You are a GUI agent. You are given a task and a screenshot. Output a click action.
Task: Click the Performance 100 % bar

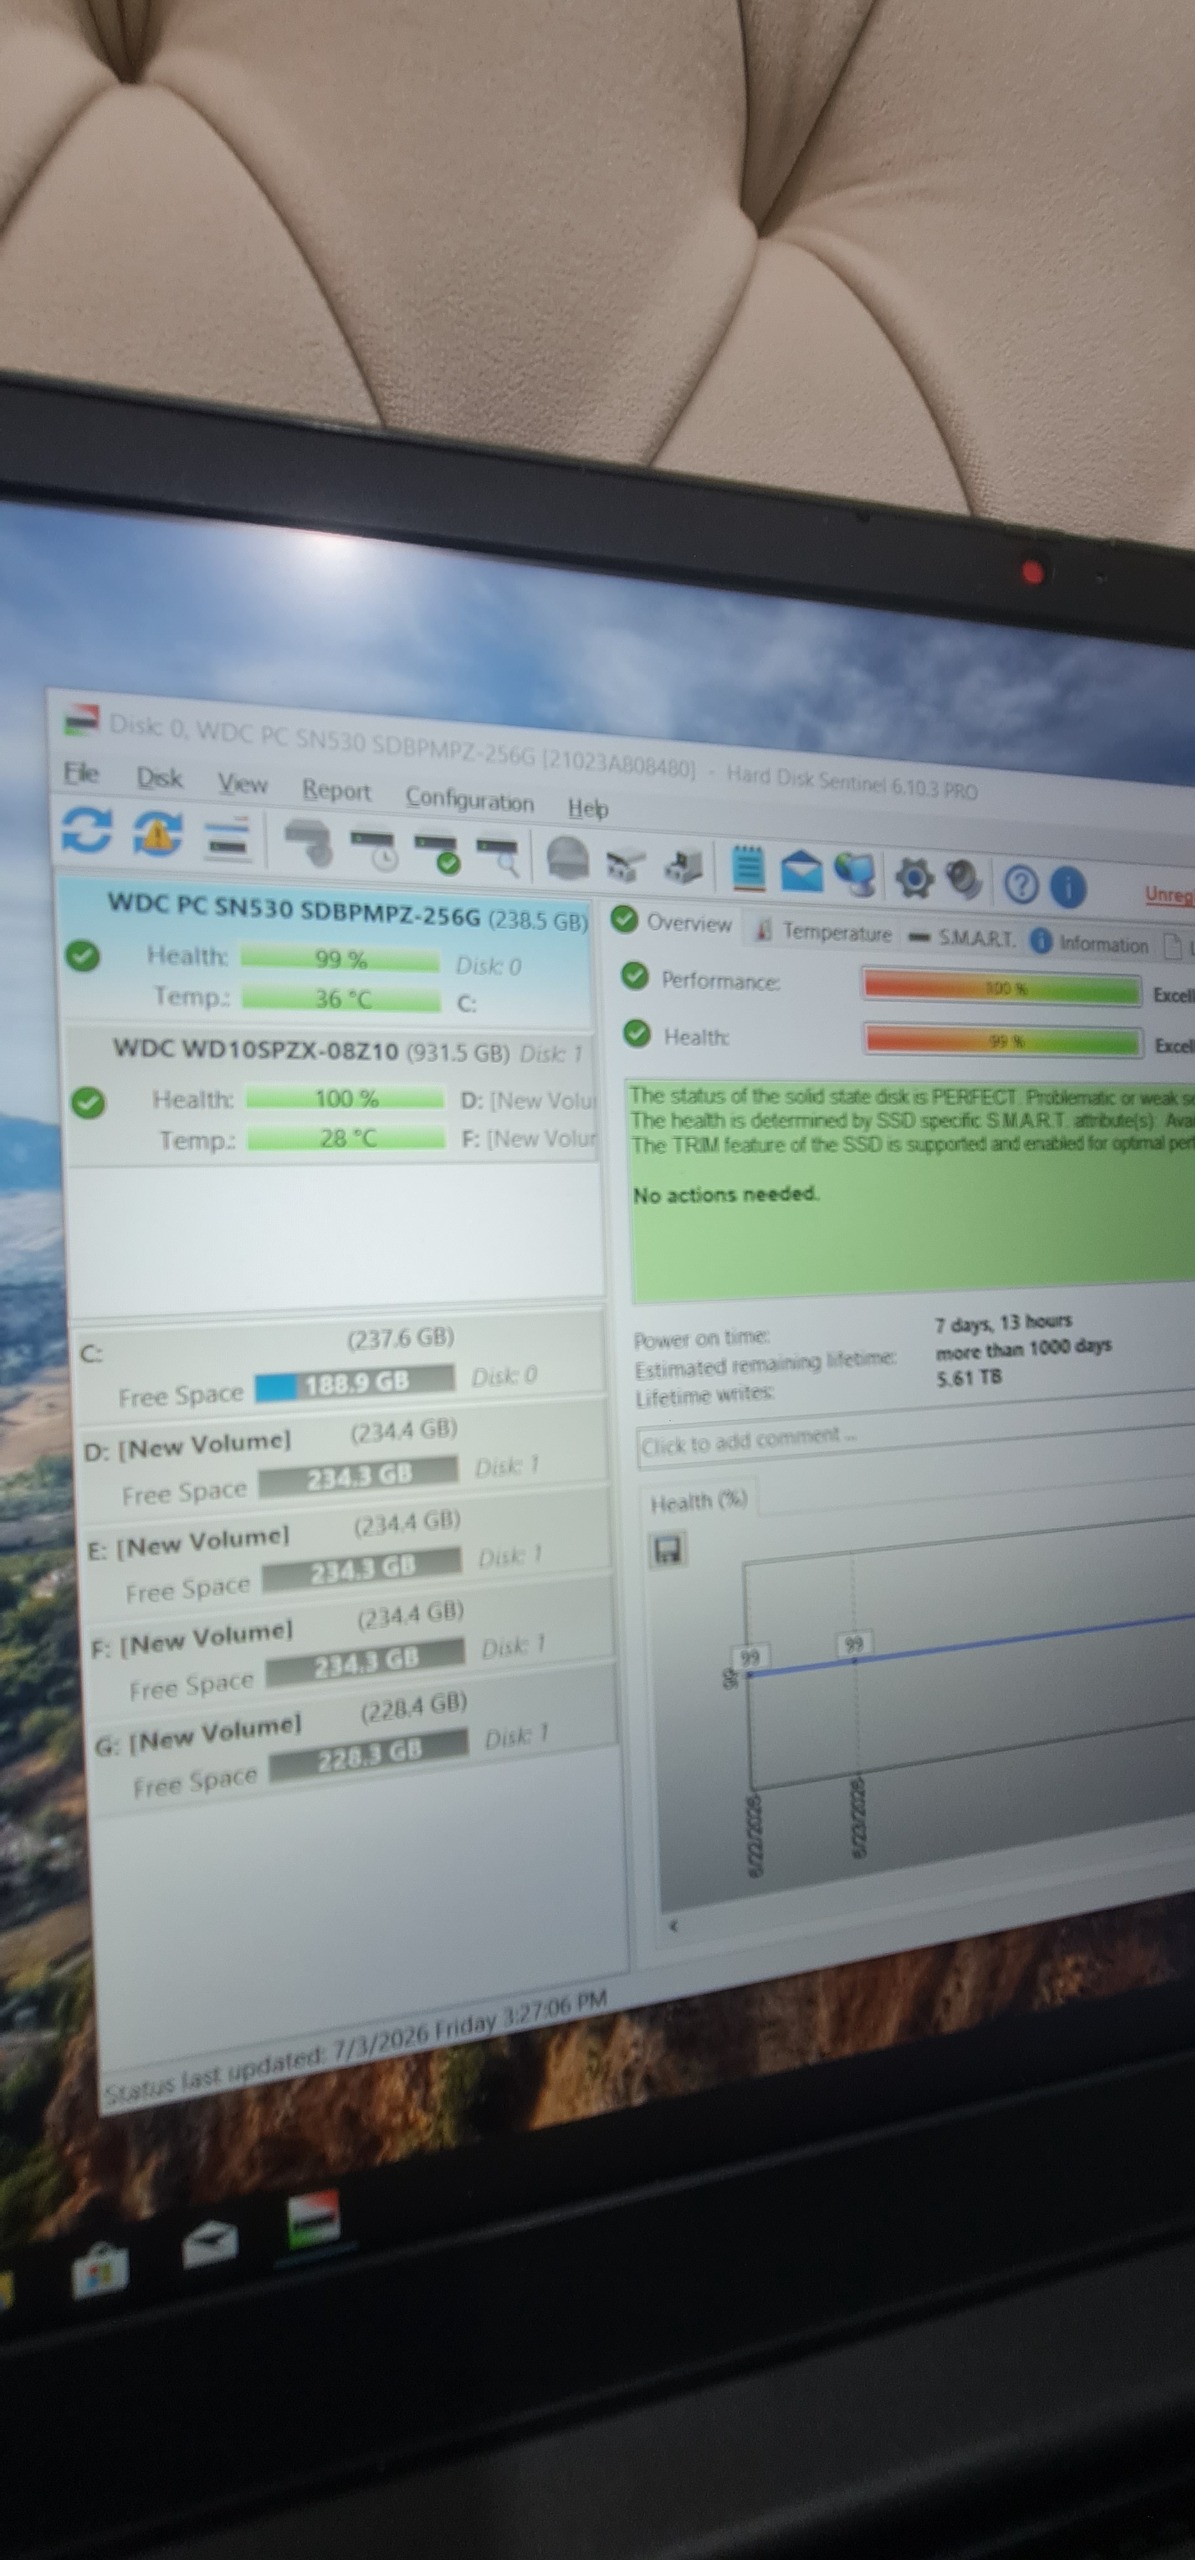(1001, 988)
